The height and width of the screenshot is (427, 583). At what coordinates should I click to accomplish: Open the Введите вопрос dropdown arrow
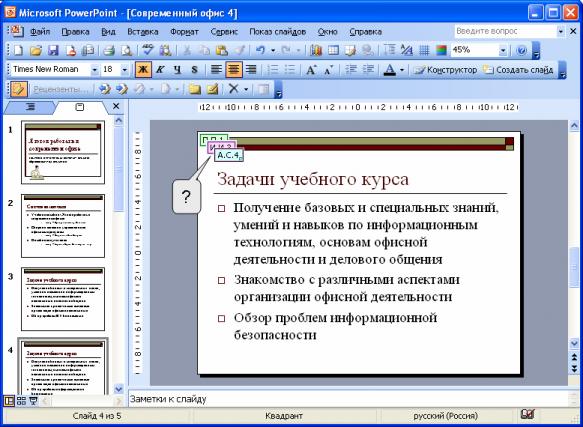pyautogui.click(x=561, y=32)
